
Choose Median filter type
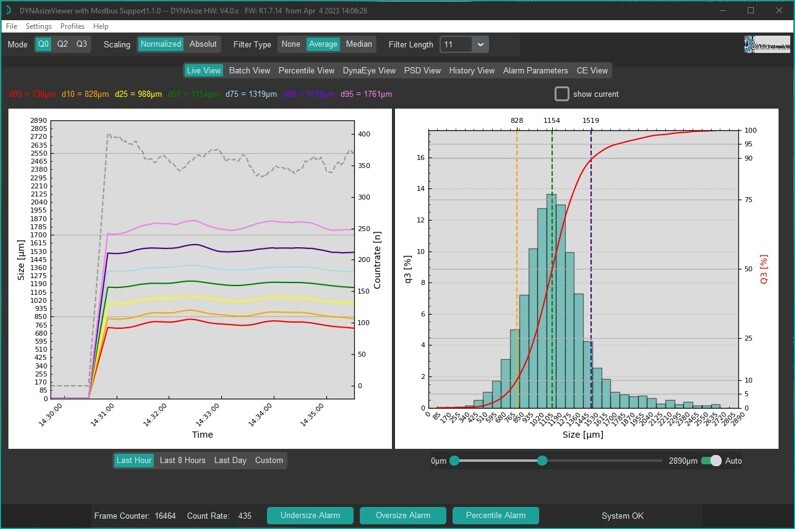[359, 44]
